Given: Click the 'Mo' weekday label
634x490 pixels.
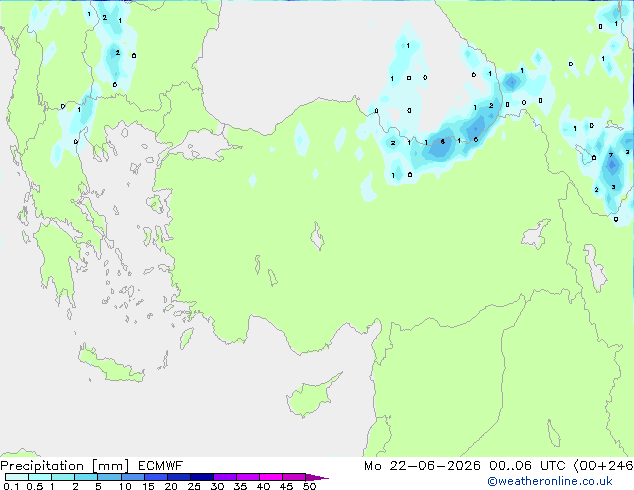Looking at the screenshot, I should (x=372, y=466).
